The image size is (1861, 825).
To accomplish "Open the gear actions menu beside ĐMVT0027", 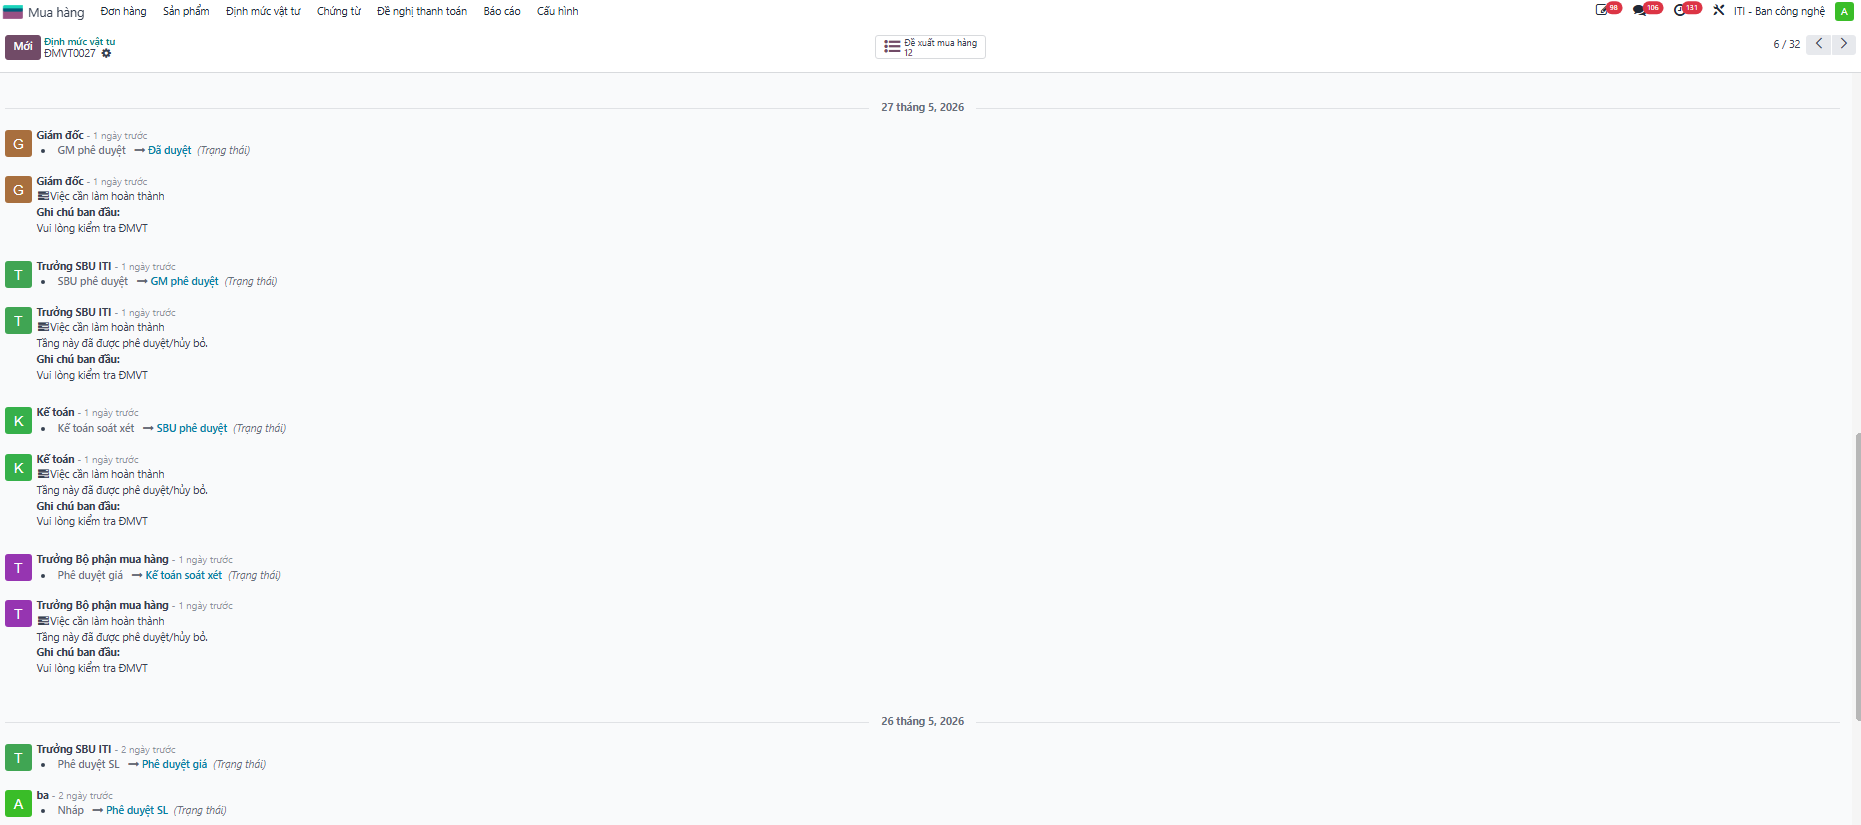I will point(106,54).
